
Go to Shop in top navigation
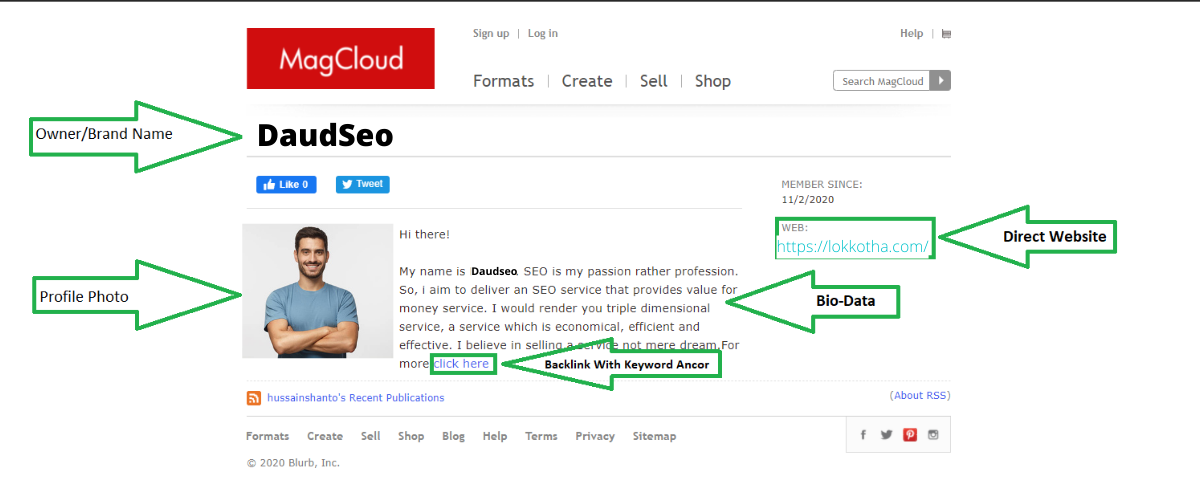pos(712,81)
